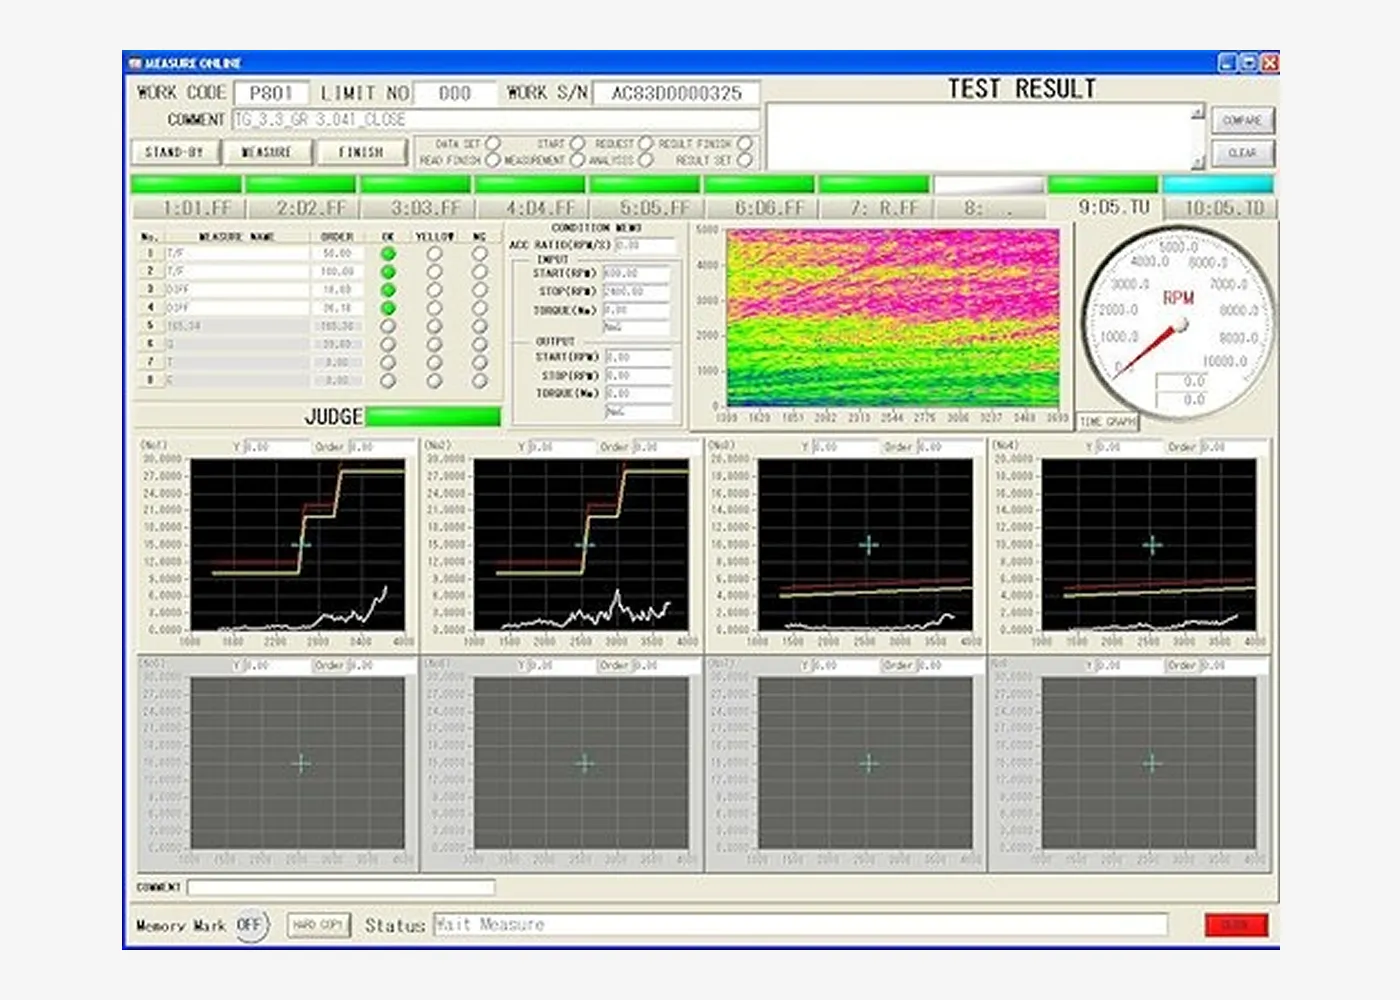This screenshot has width=1400, height=1000.
Task: Click the OK indicator for measure row 1
Action: tap(388, 254)
